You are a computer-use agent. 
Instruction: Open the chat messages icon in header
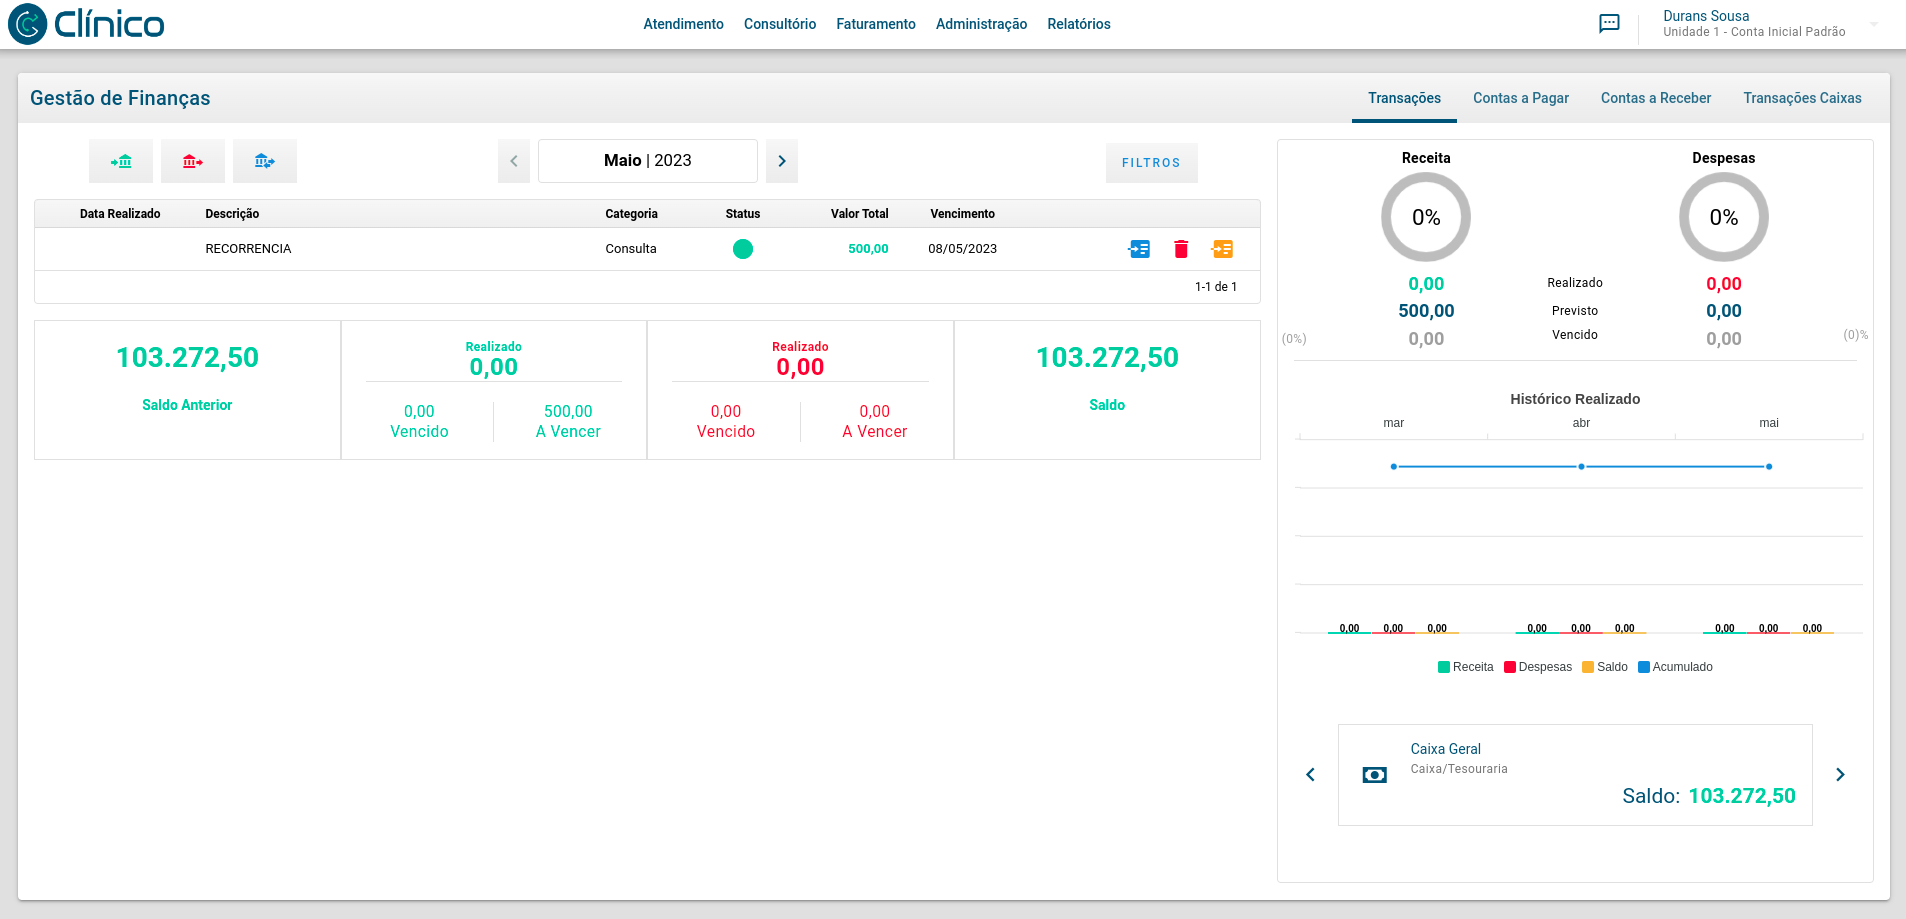click(x=1609, y=24)
